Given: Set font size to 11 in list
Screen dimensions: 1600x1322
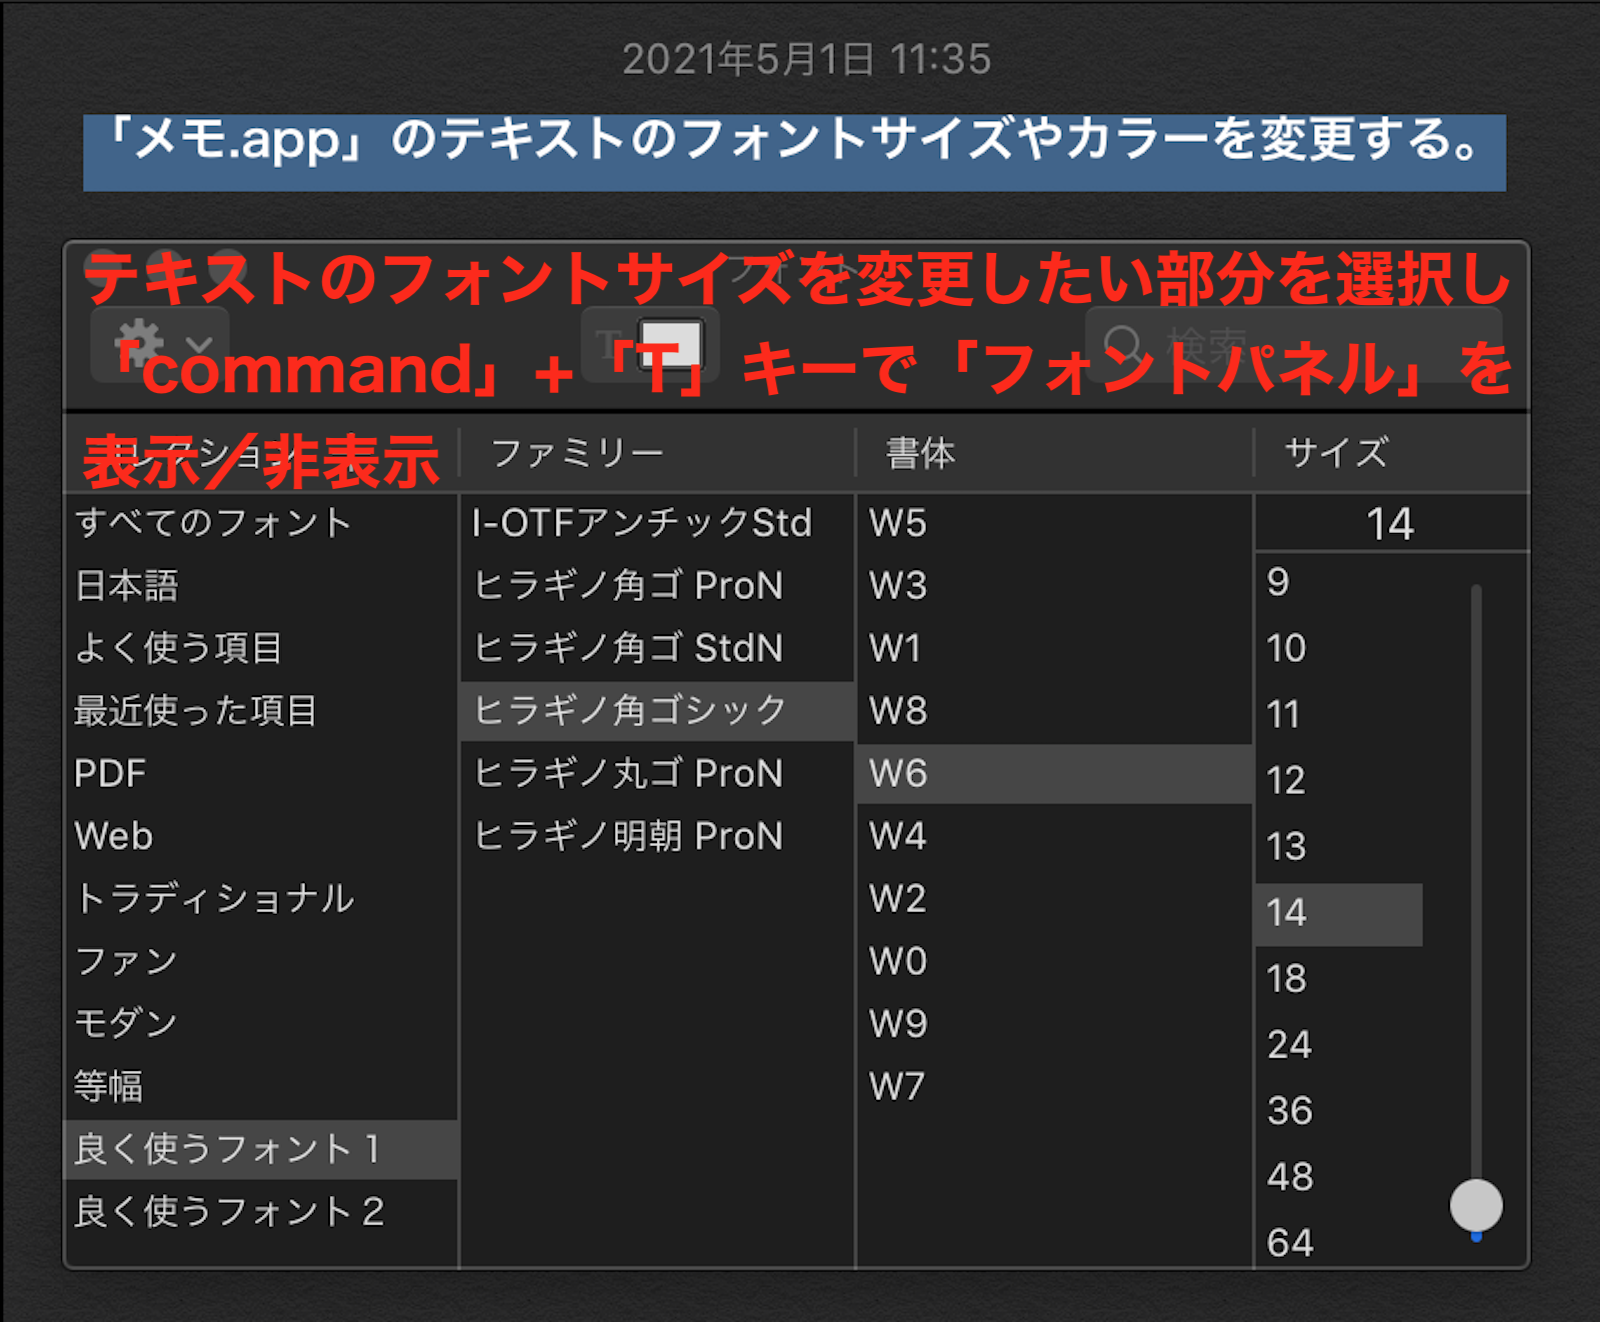Looking at the screenshot, I should tap(1339, 714).
